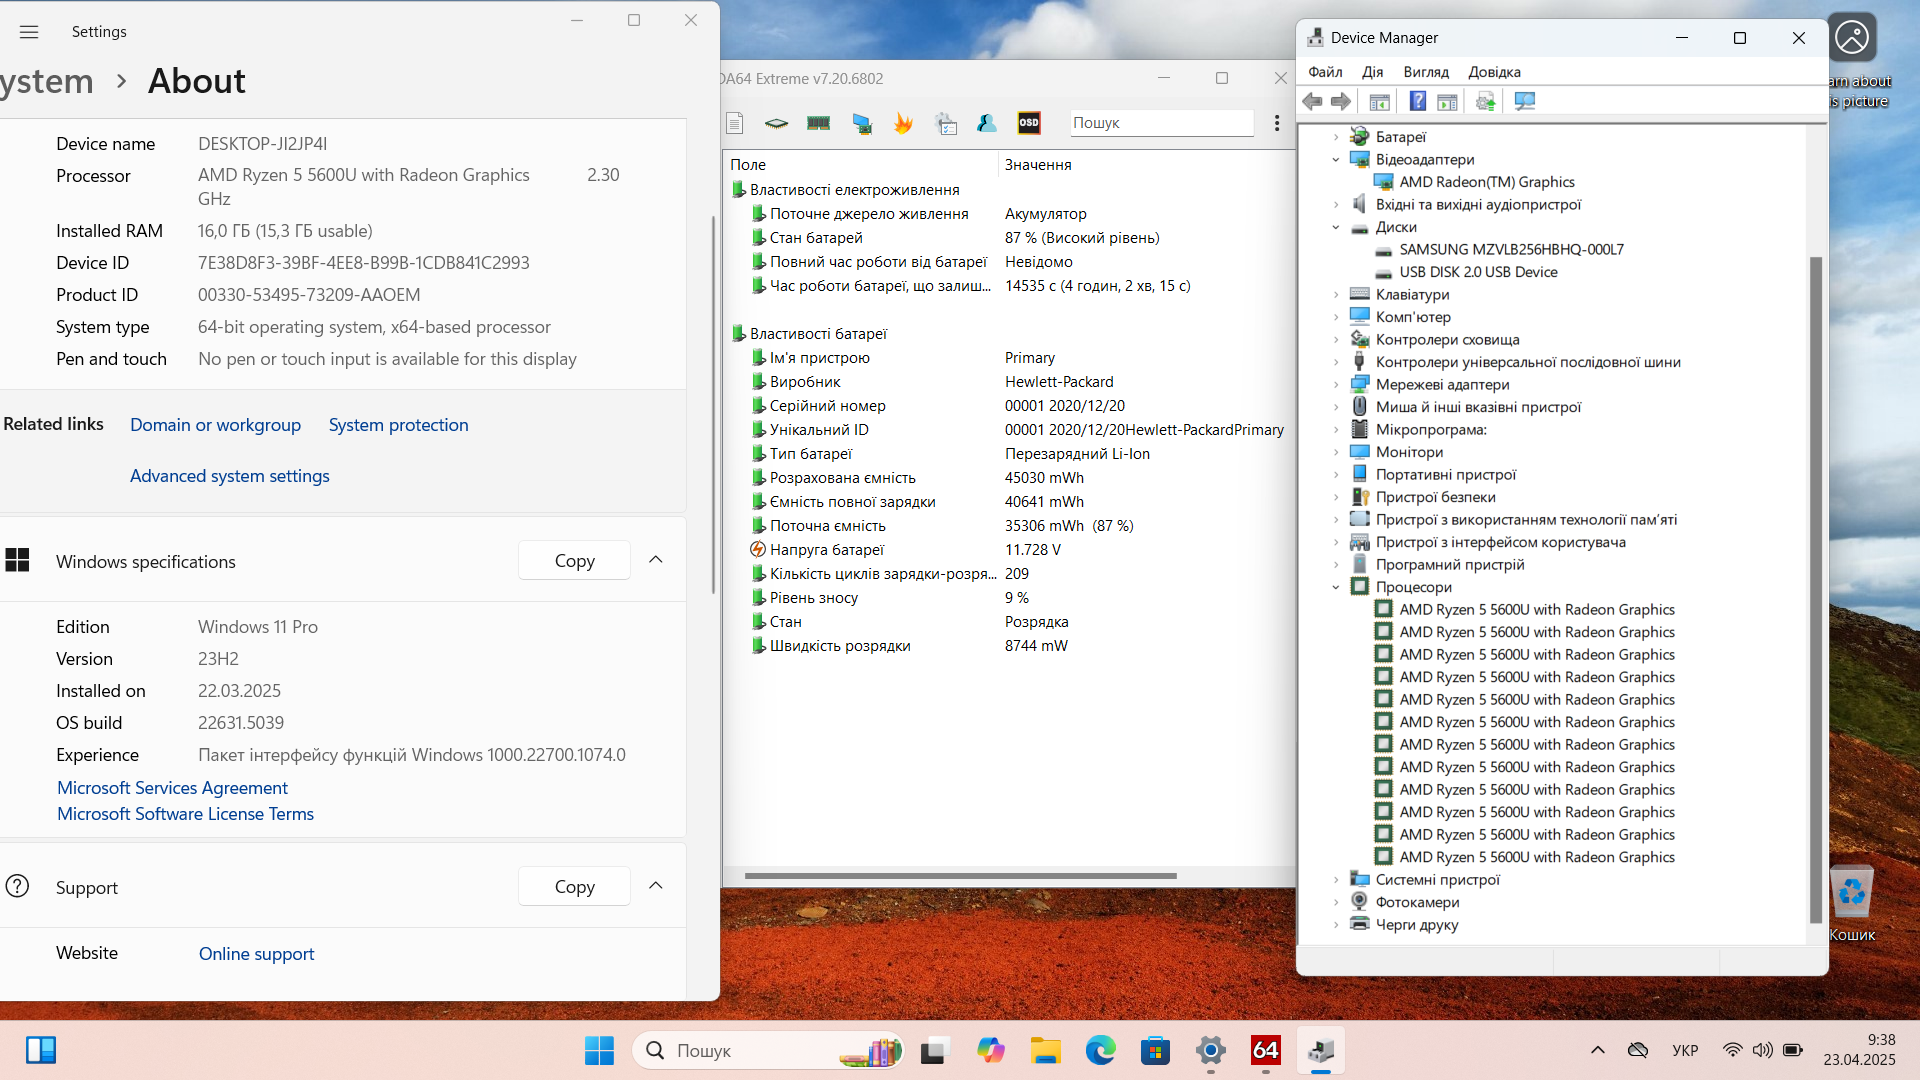Open Task View on taskbar
This screenshot has width=1920, height=1080.
(934, 1050)
